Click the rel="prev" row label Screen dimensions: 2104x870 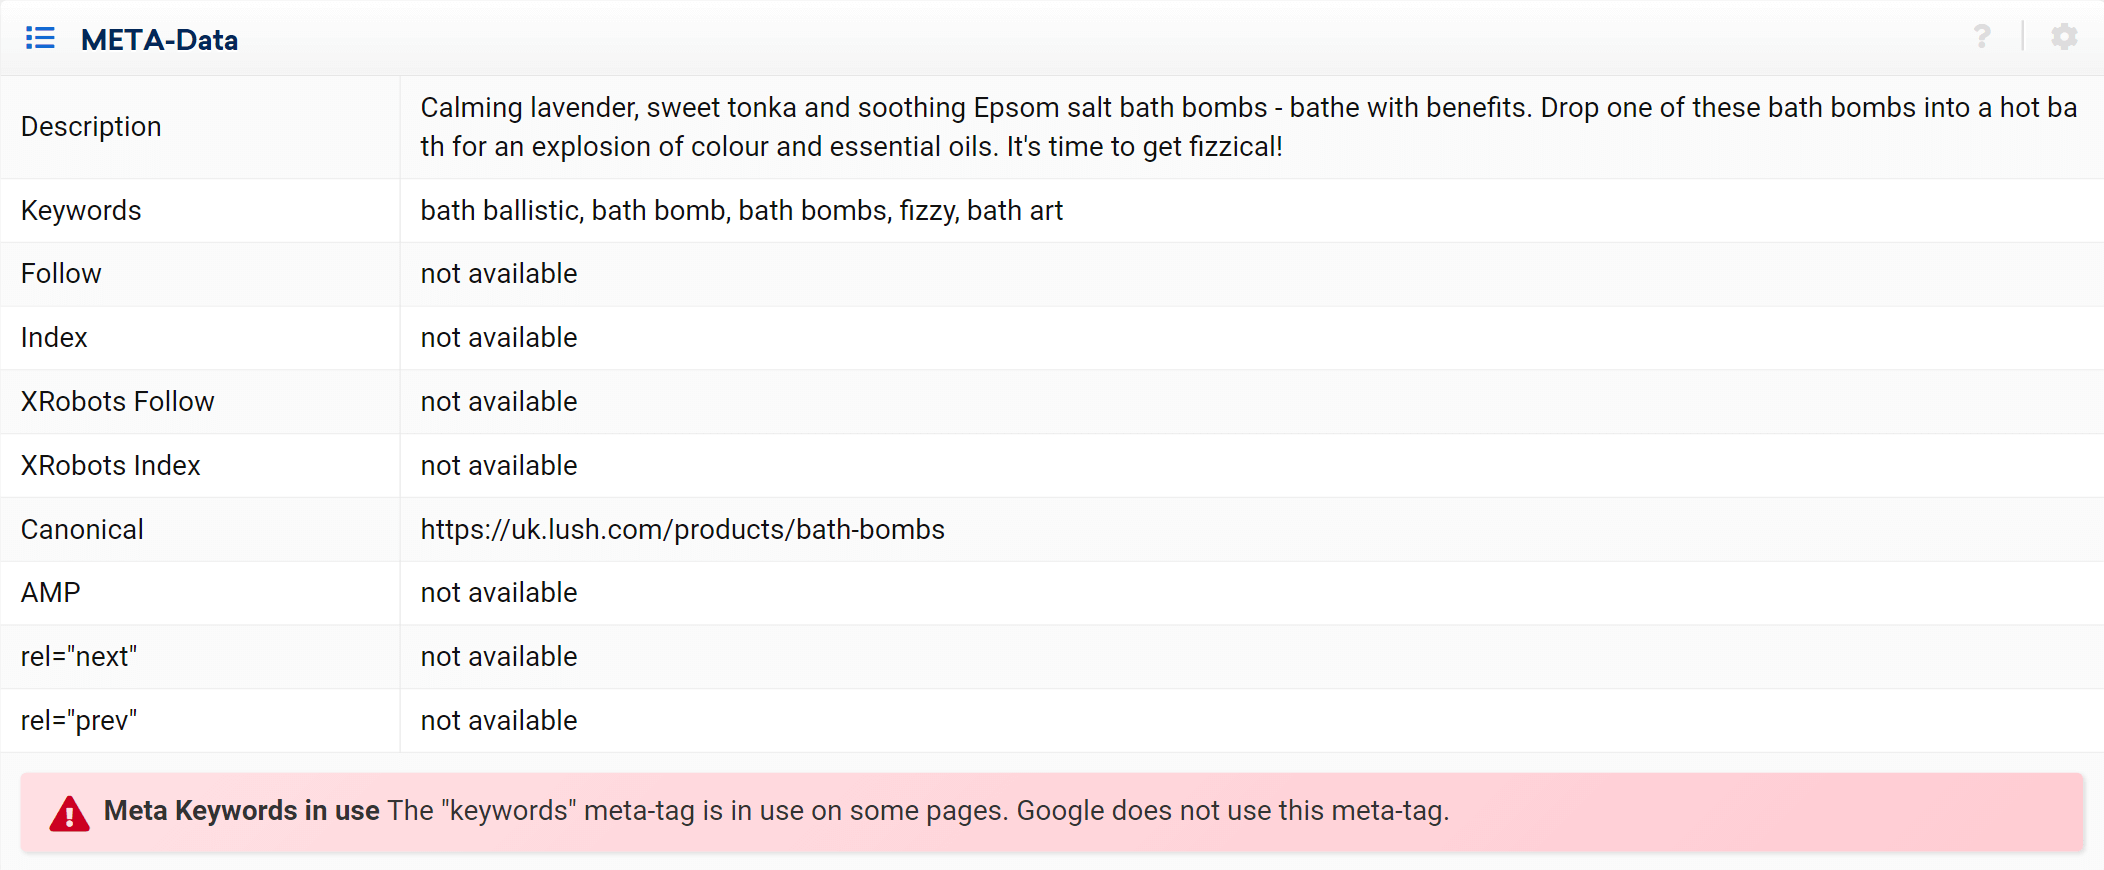79,721
